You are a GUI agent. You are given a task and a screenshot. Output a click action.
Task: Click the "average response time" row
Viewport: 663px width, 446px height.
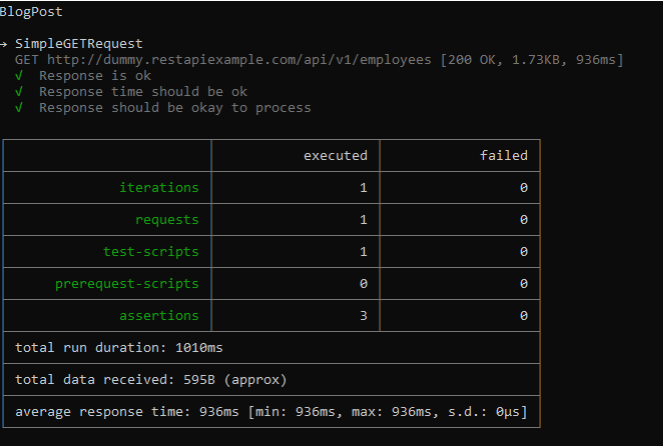(x=270, y=412)
